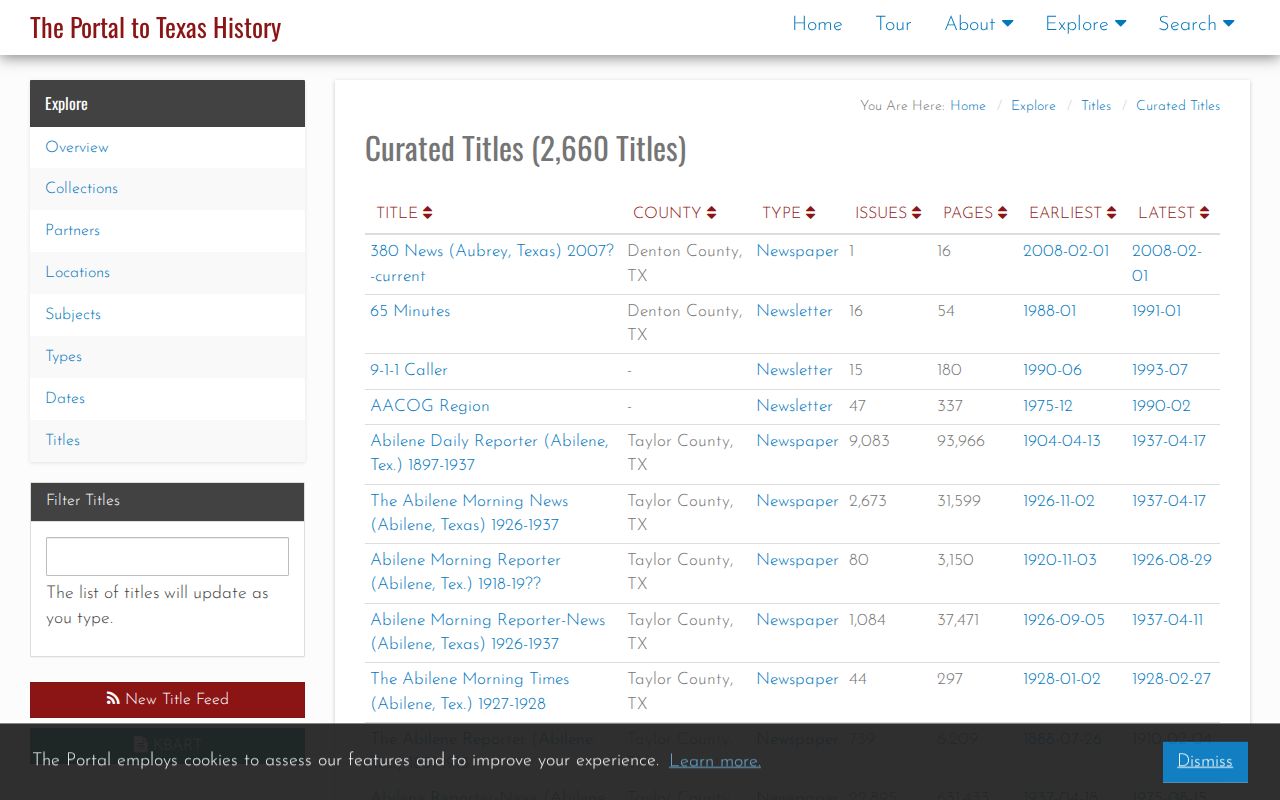Sort table by County sort icon
Screen dimensions: 1280x800
coord(711,213)
